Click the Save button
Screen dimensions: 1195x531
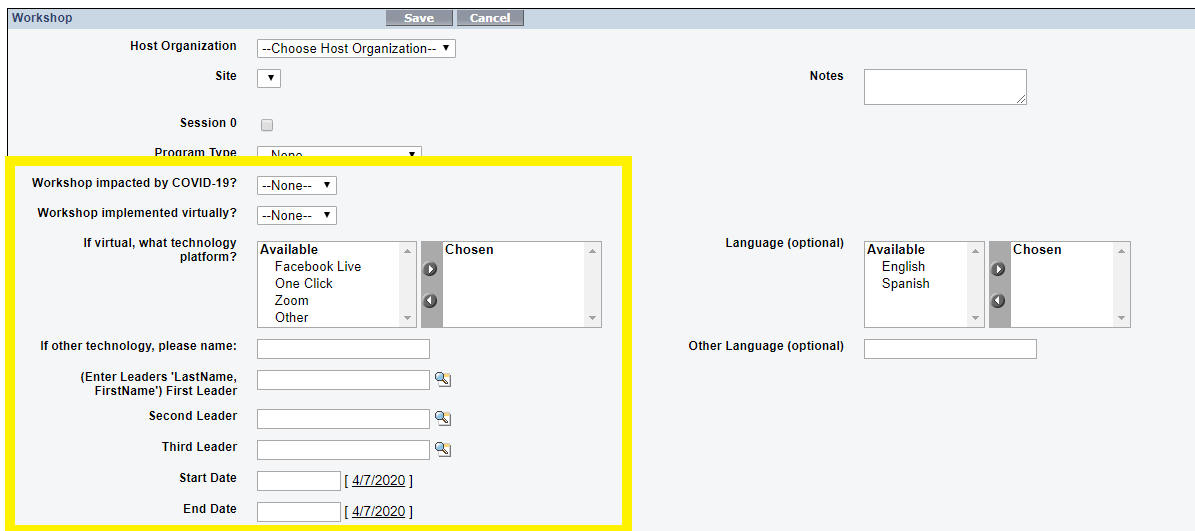419,18
